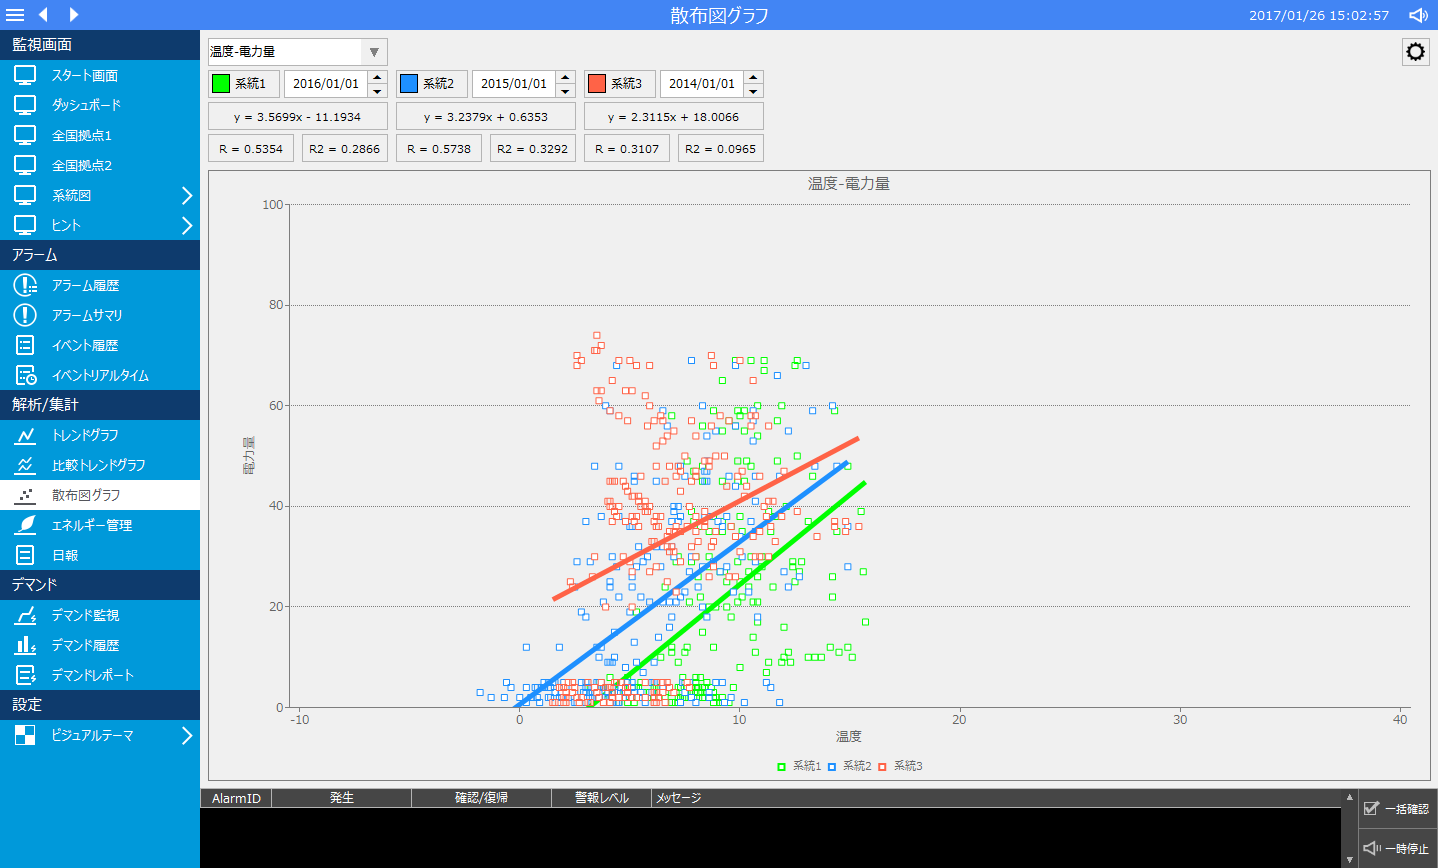Click the 比較トレンドグラフ chart icon
Viewport: 1438px width, 868px height.
[25, 465]
